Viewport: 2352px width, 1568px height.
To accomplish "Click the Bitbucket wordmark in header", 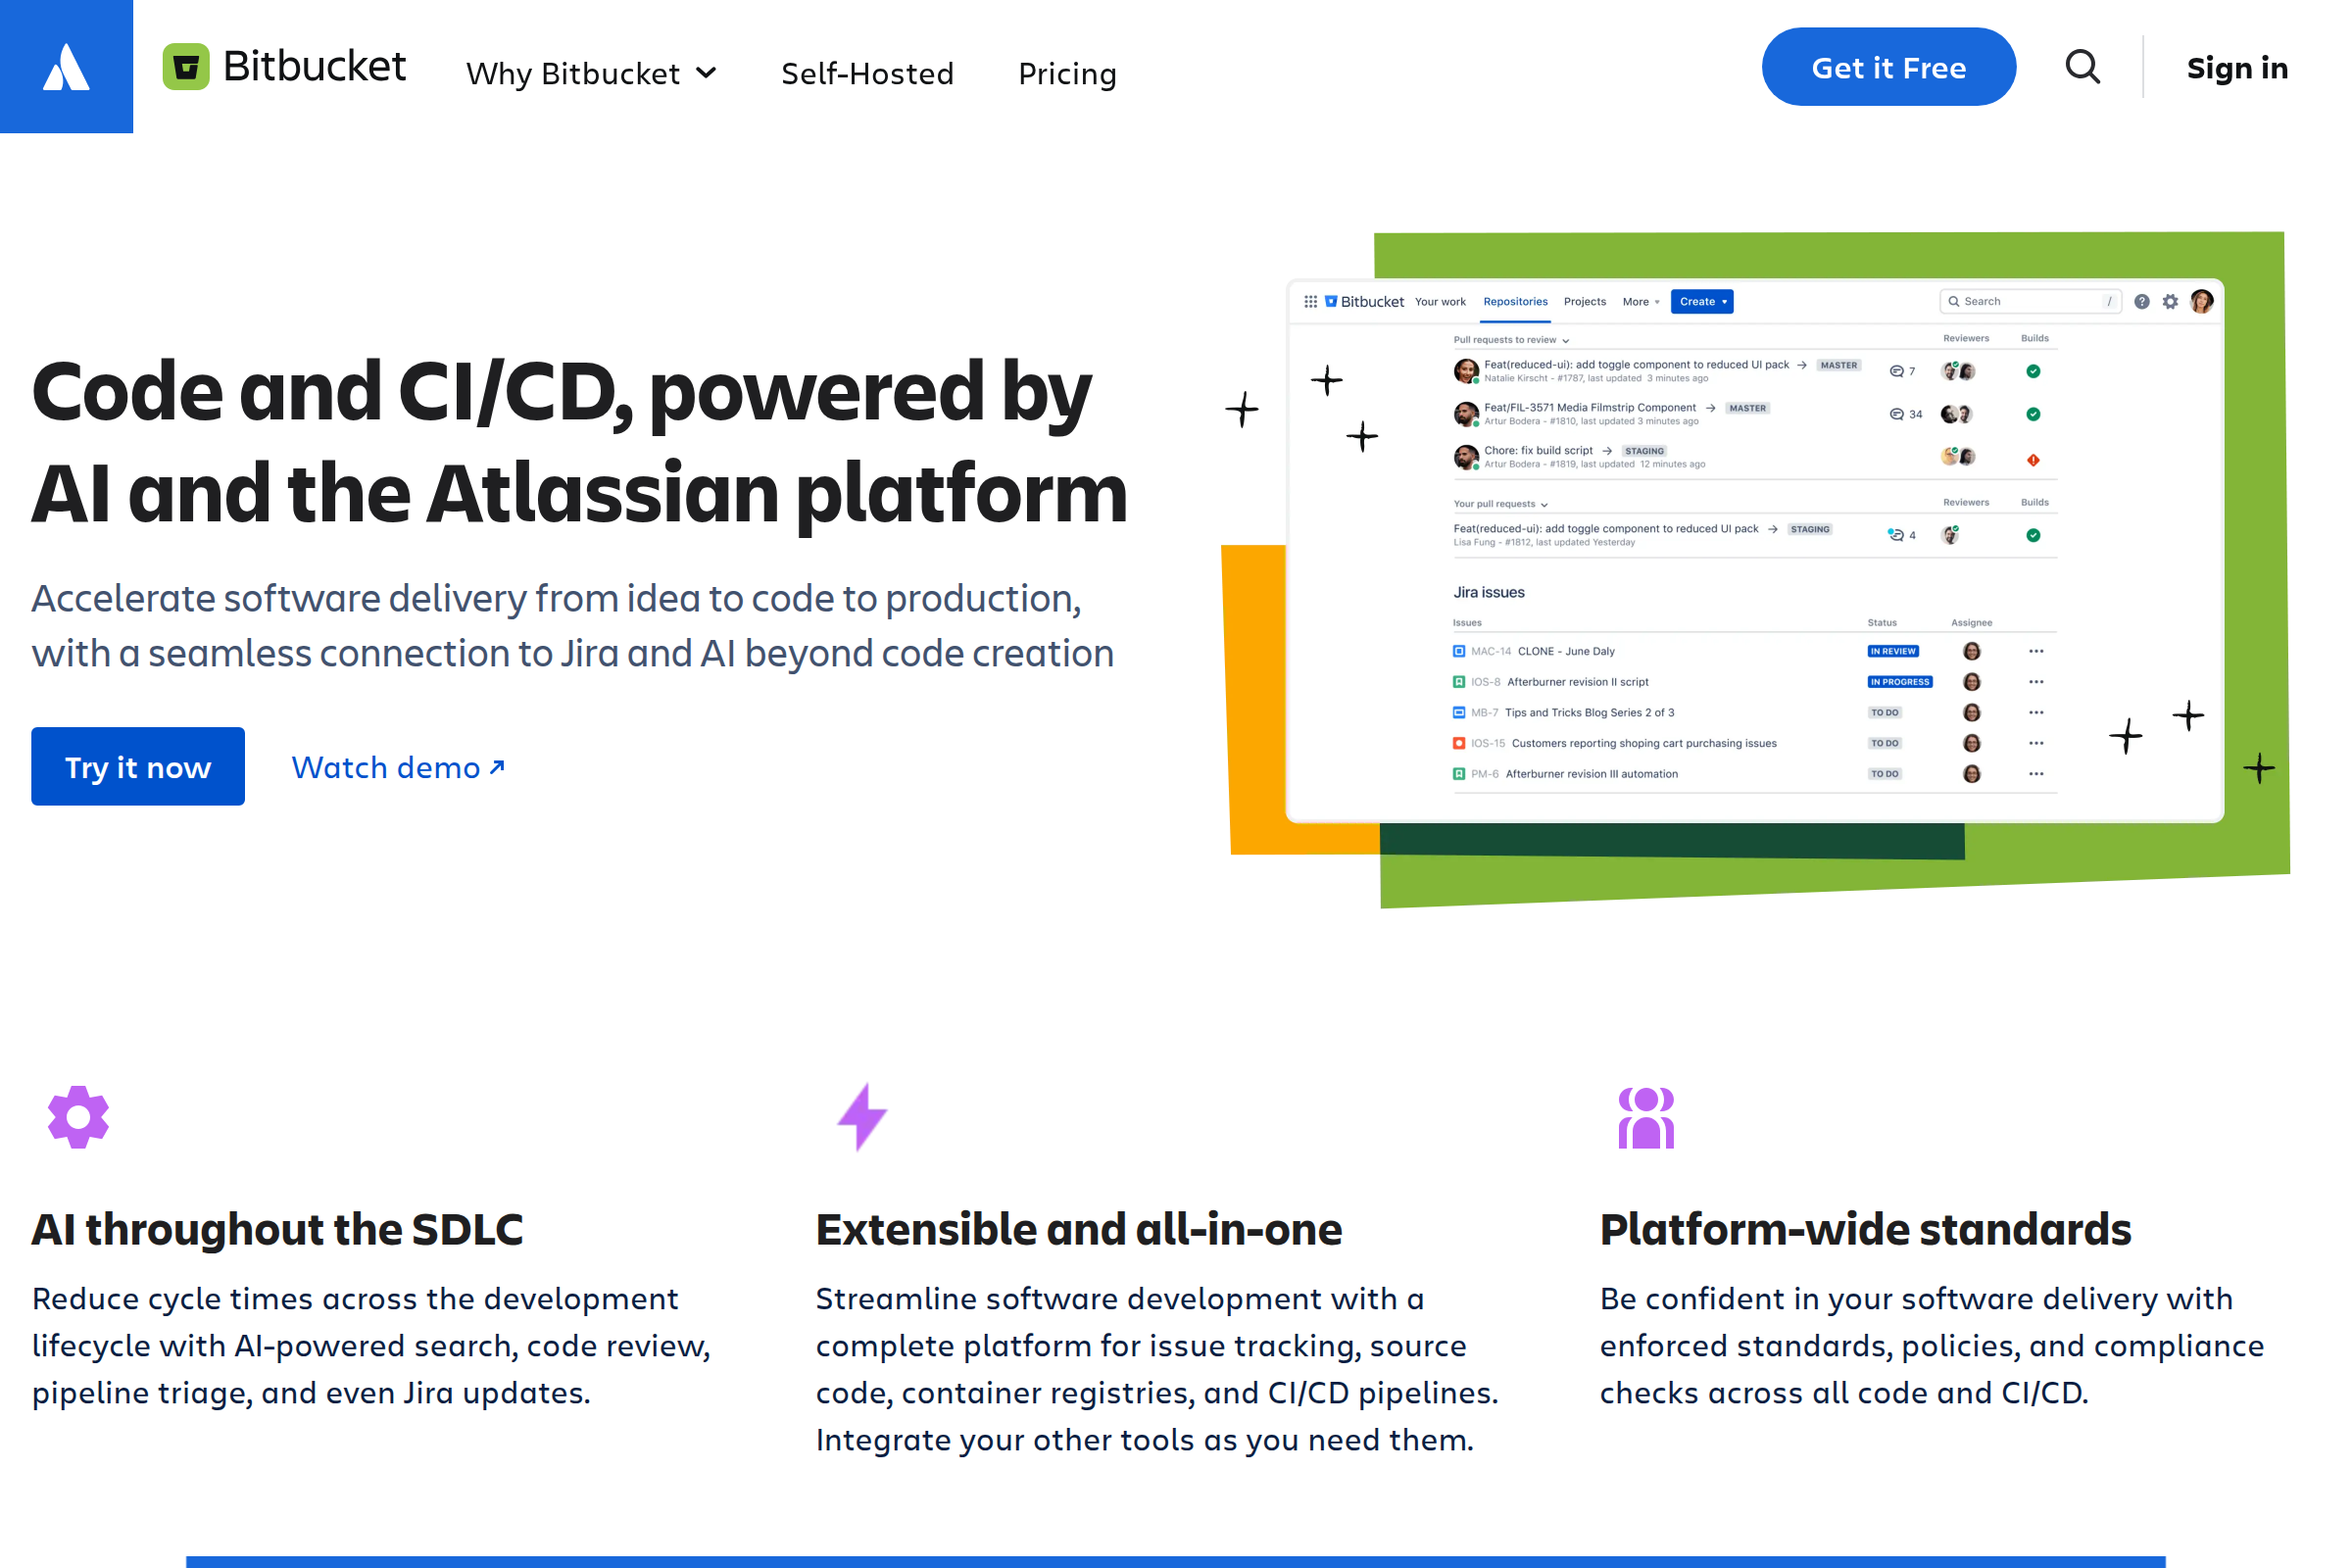I will pos(314,66).
